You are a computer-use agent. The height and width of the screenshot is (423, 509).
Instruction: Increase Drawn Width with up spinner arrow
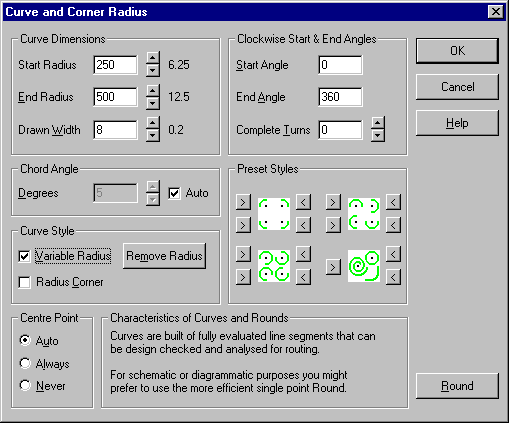coord(153,123)
